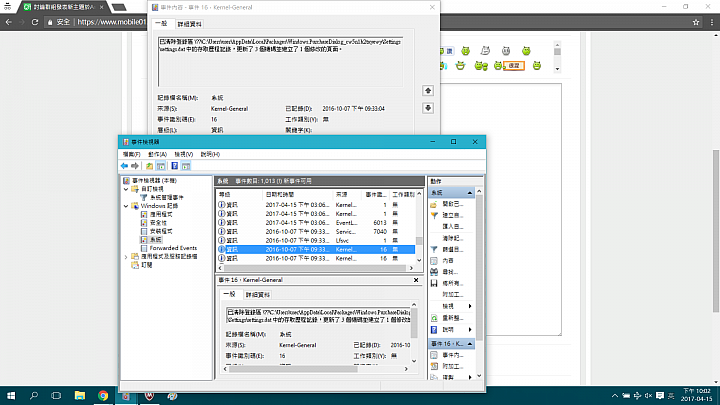Open 說明 submenu arrow in Actions pane
Viewport: 720px width, 405px height.
[x=470, y=330]
